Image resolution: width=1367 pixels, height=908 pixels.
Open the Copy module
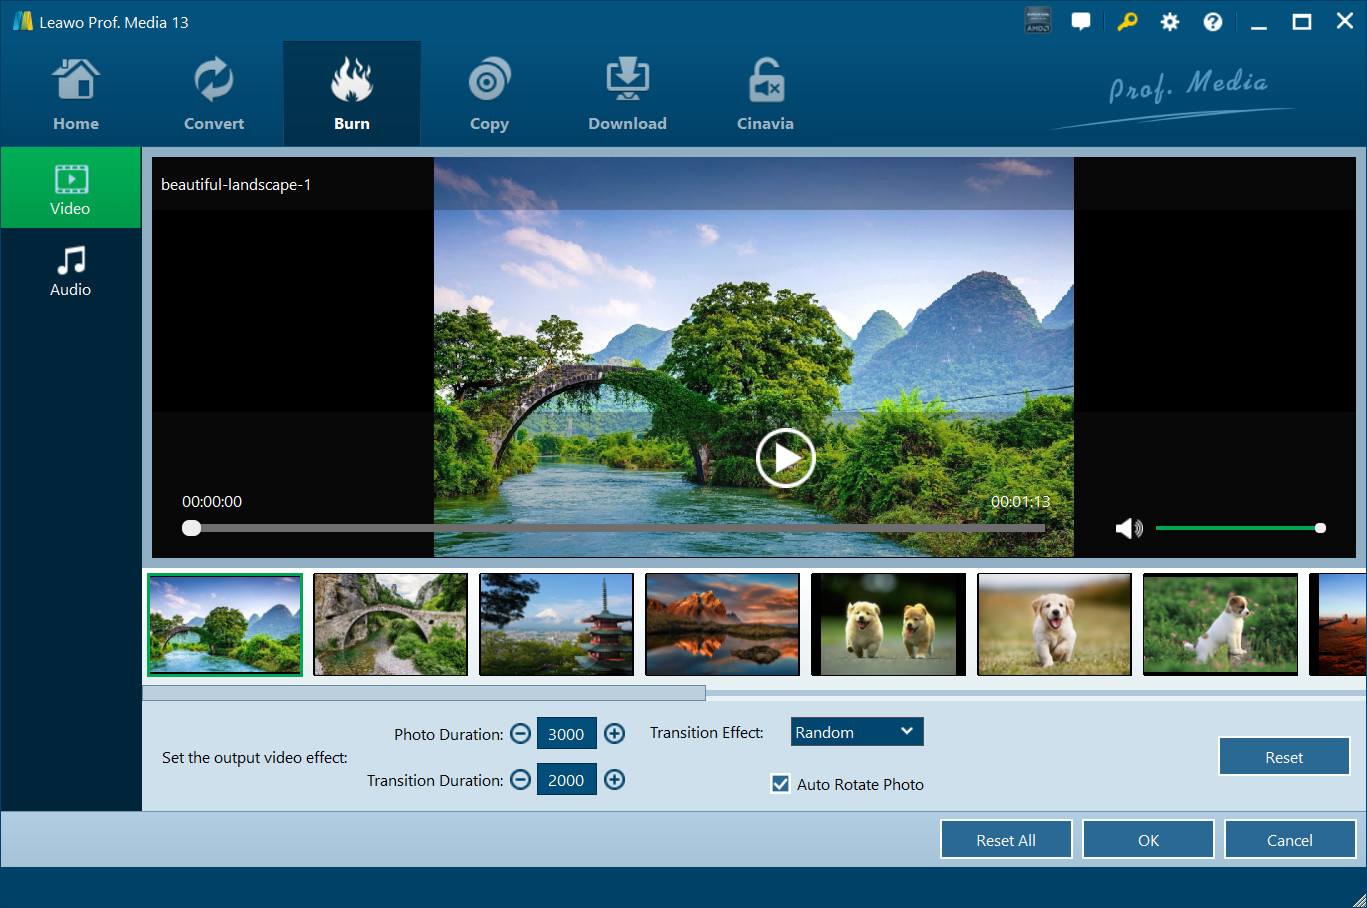489,93
